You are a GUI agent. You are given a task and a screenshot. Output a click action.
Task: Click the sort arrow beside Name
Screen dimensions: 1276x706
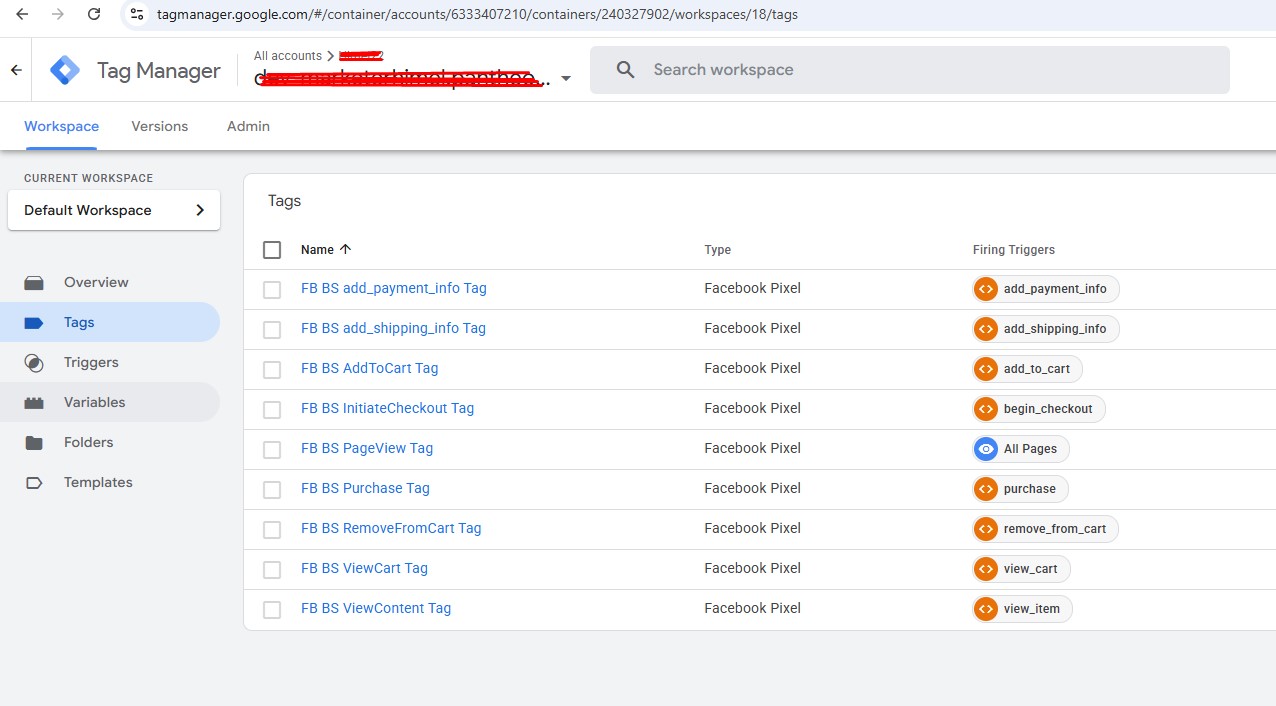346,250
